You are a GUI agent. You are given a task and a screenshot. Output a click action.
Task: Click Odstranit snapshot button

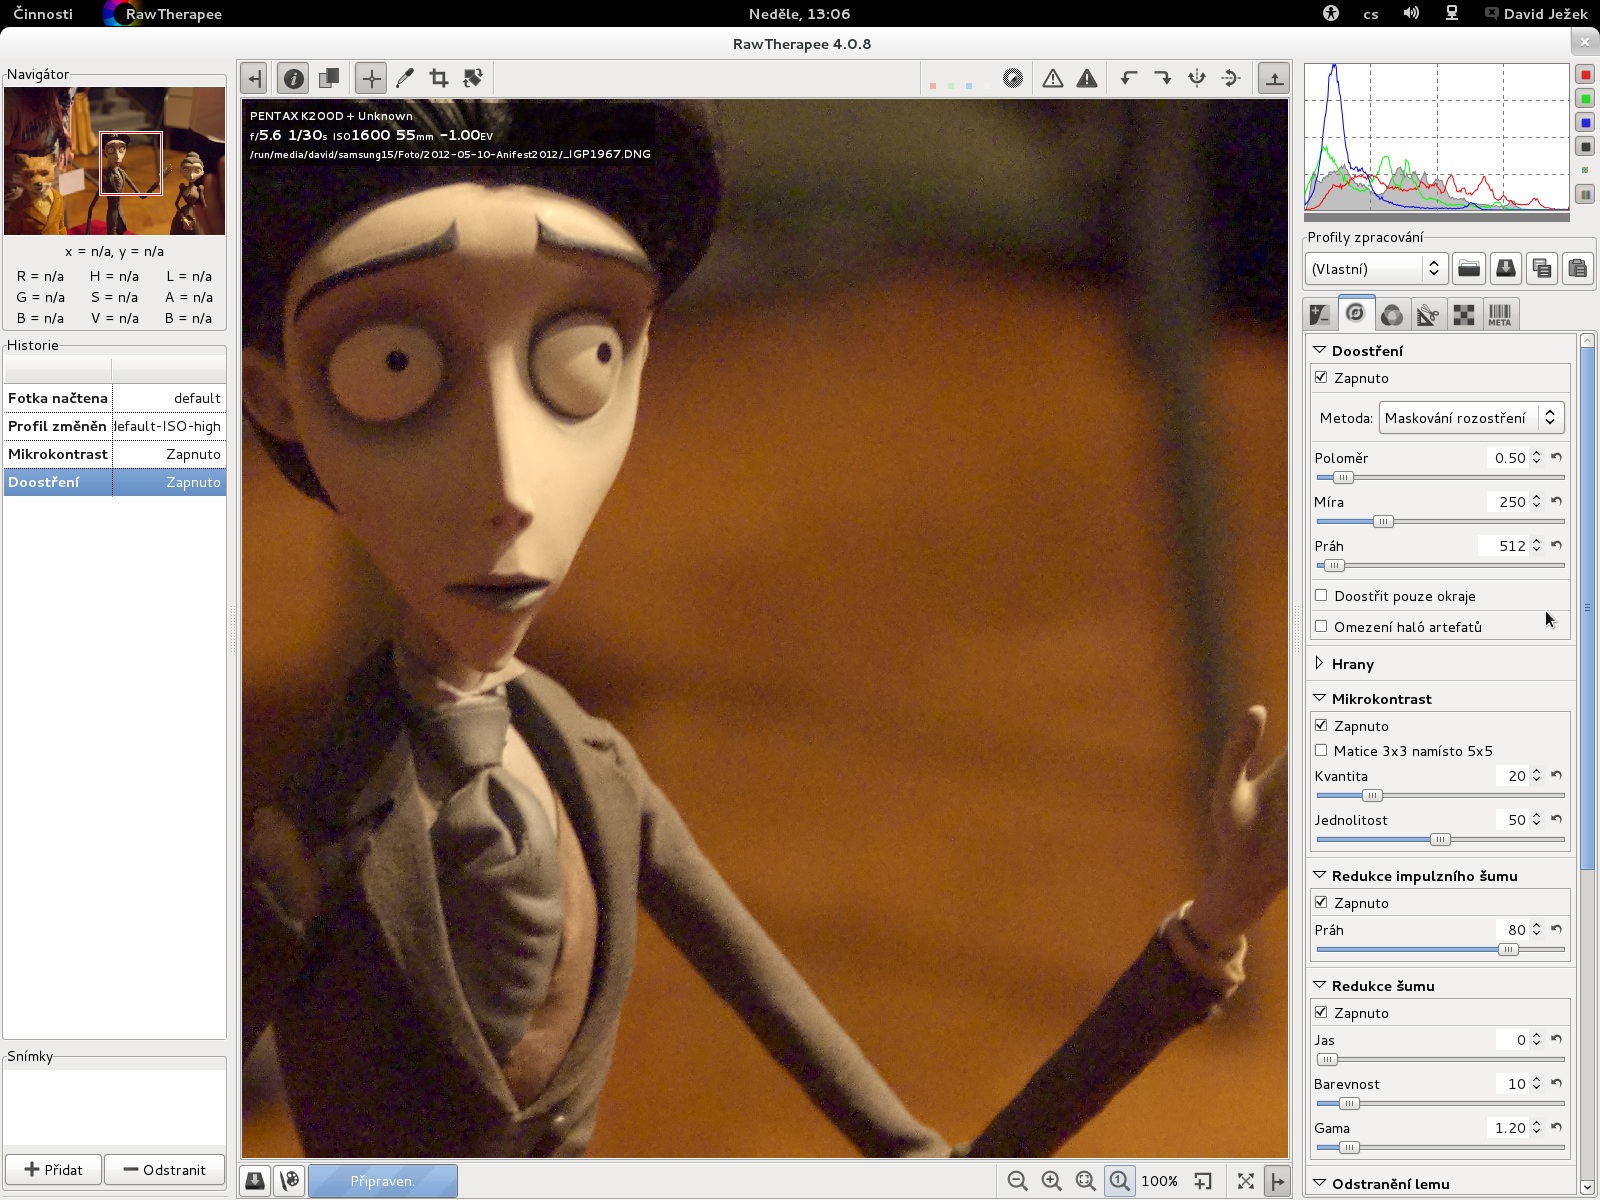click(x=165, y=1170)
